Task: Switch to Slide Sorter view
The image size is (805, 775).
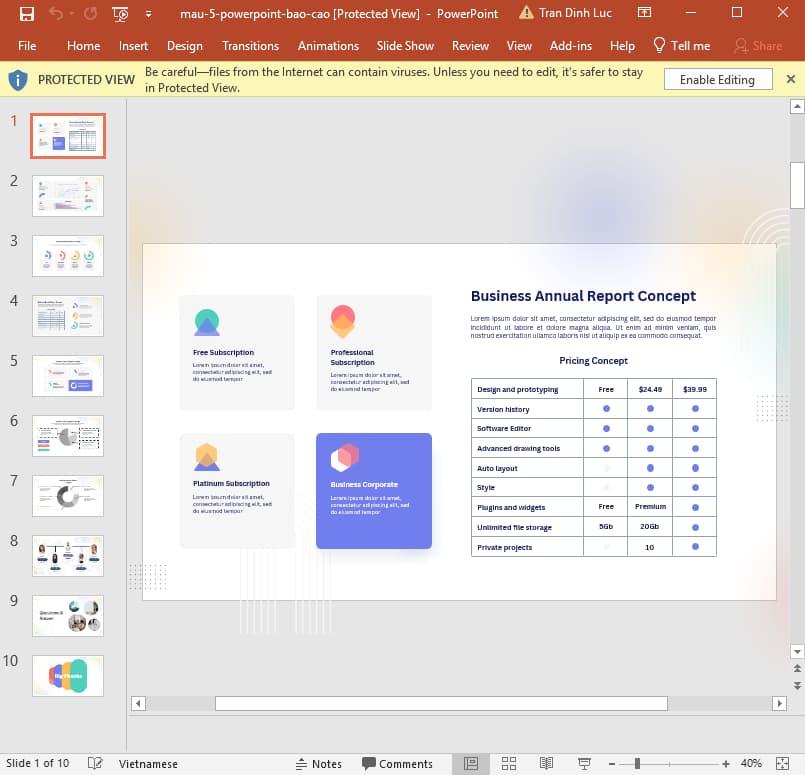Action: pos(508,763)
